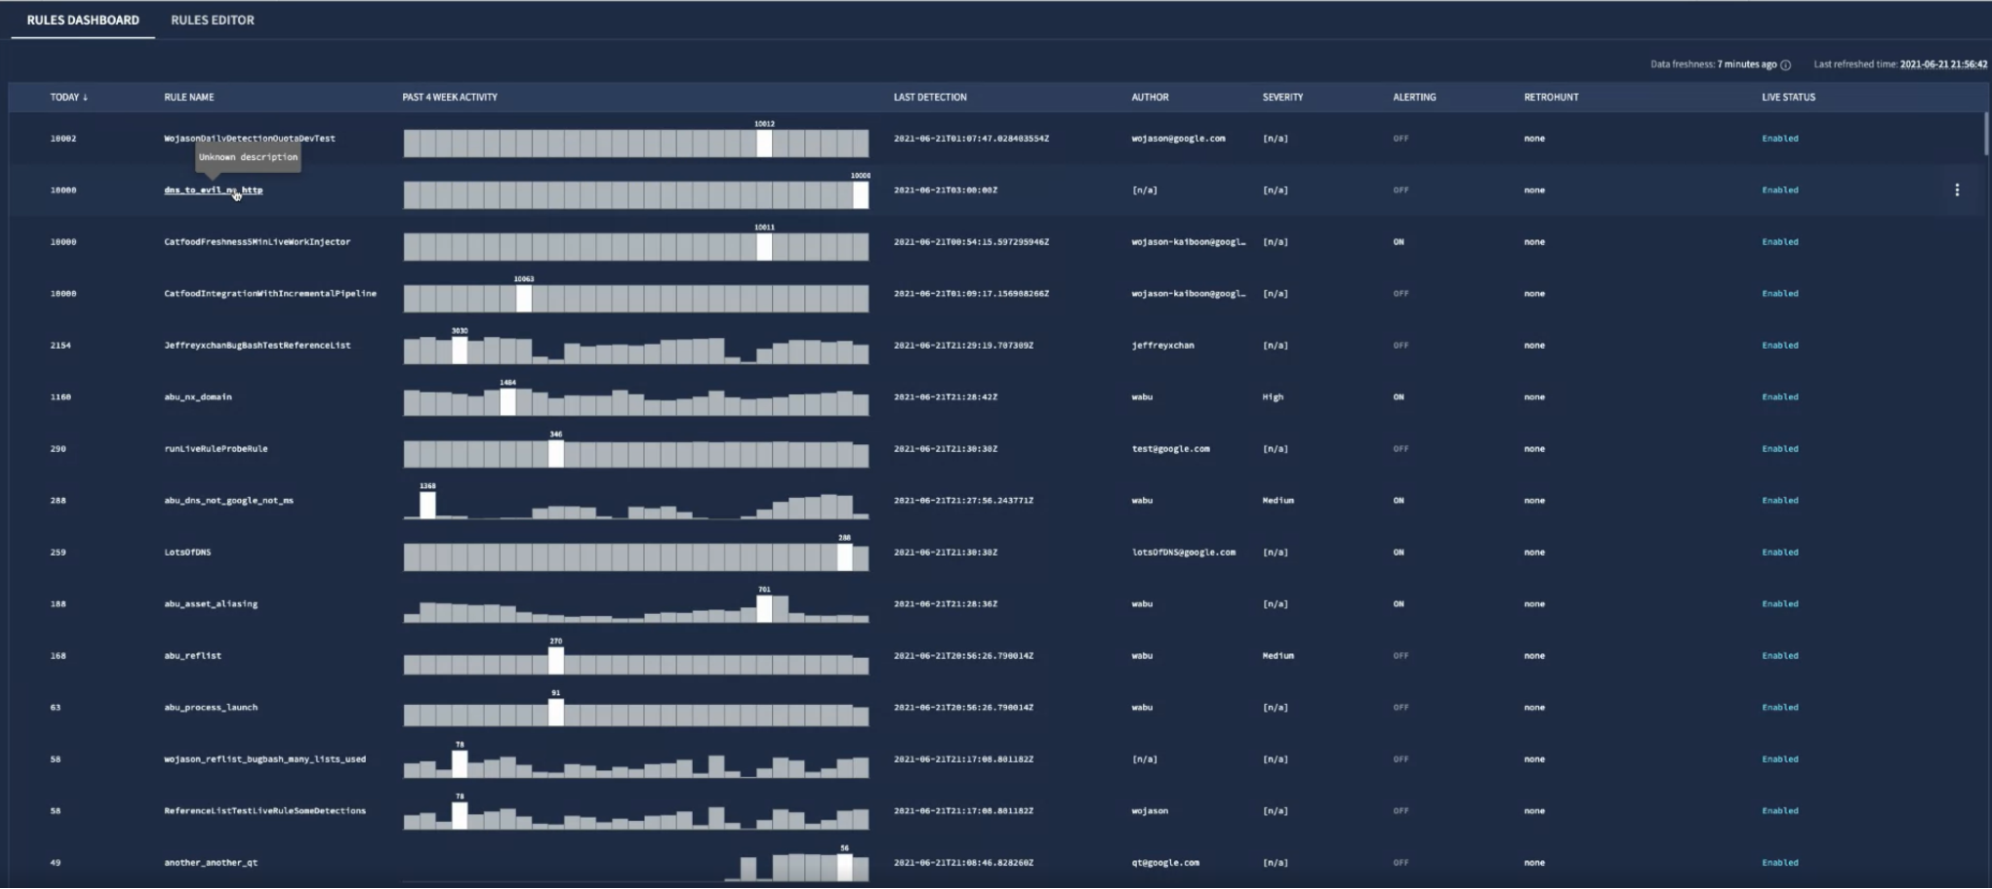1992x889 pixels.
Task: Sort by the Severity column header
Action: (1282, 98)
